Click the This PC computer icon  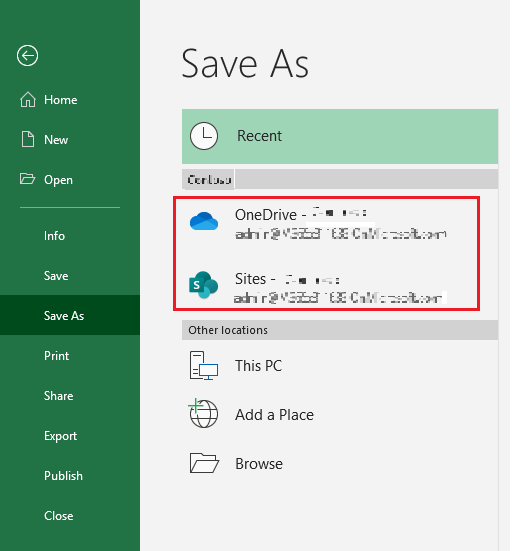click(204, 365)
